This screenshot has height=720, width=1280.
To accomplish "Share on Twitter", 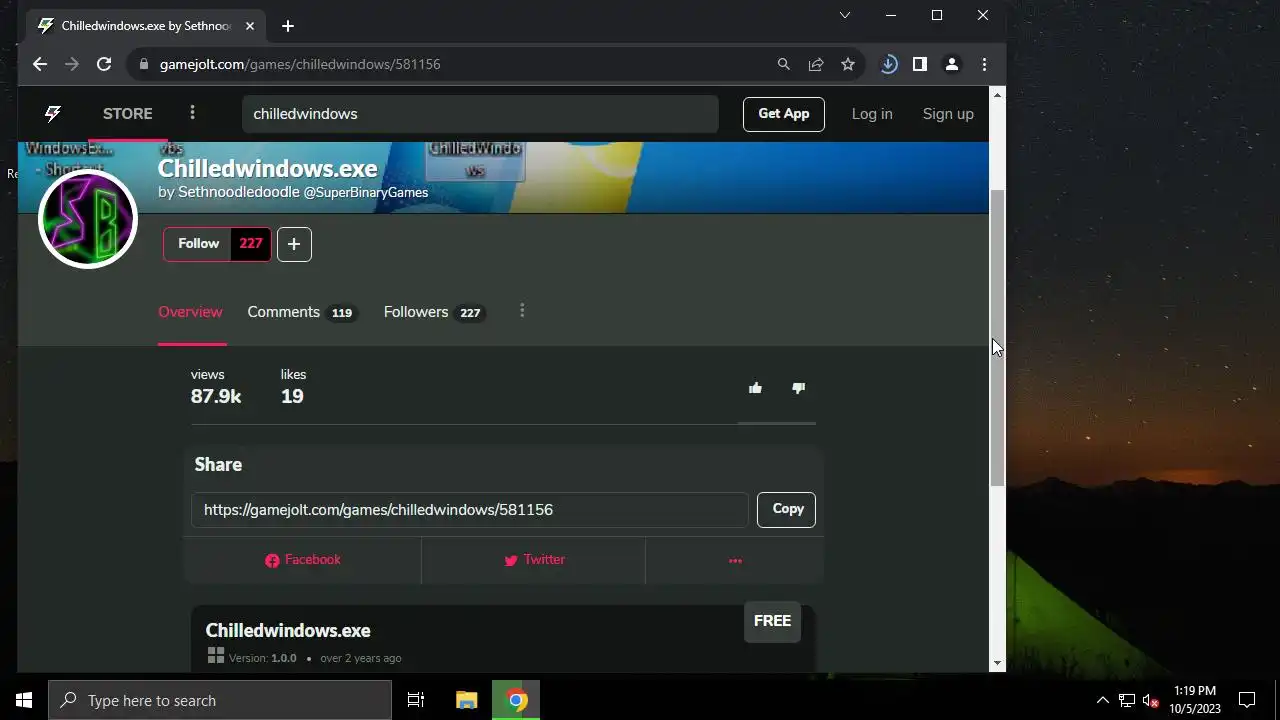I will (x=534, y=560).
